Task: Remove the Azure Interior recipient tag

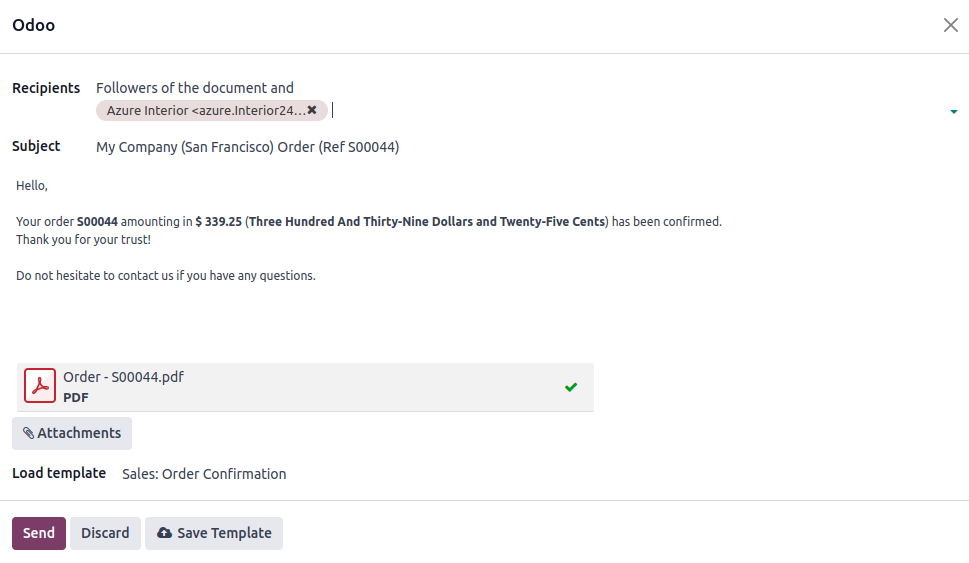Action: (x=312, y=110)
